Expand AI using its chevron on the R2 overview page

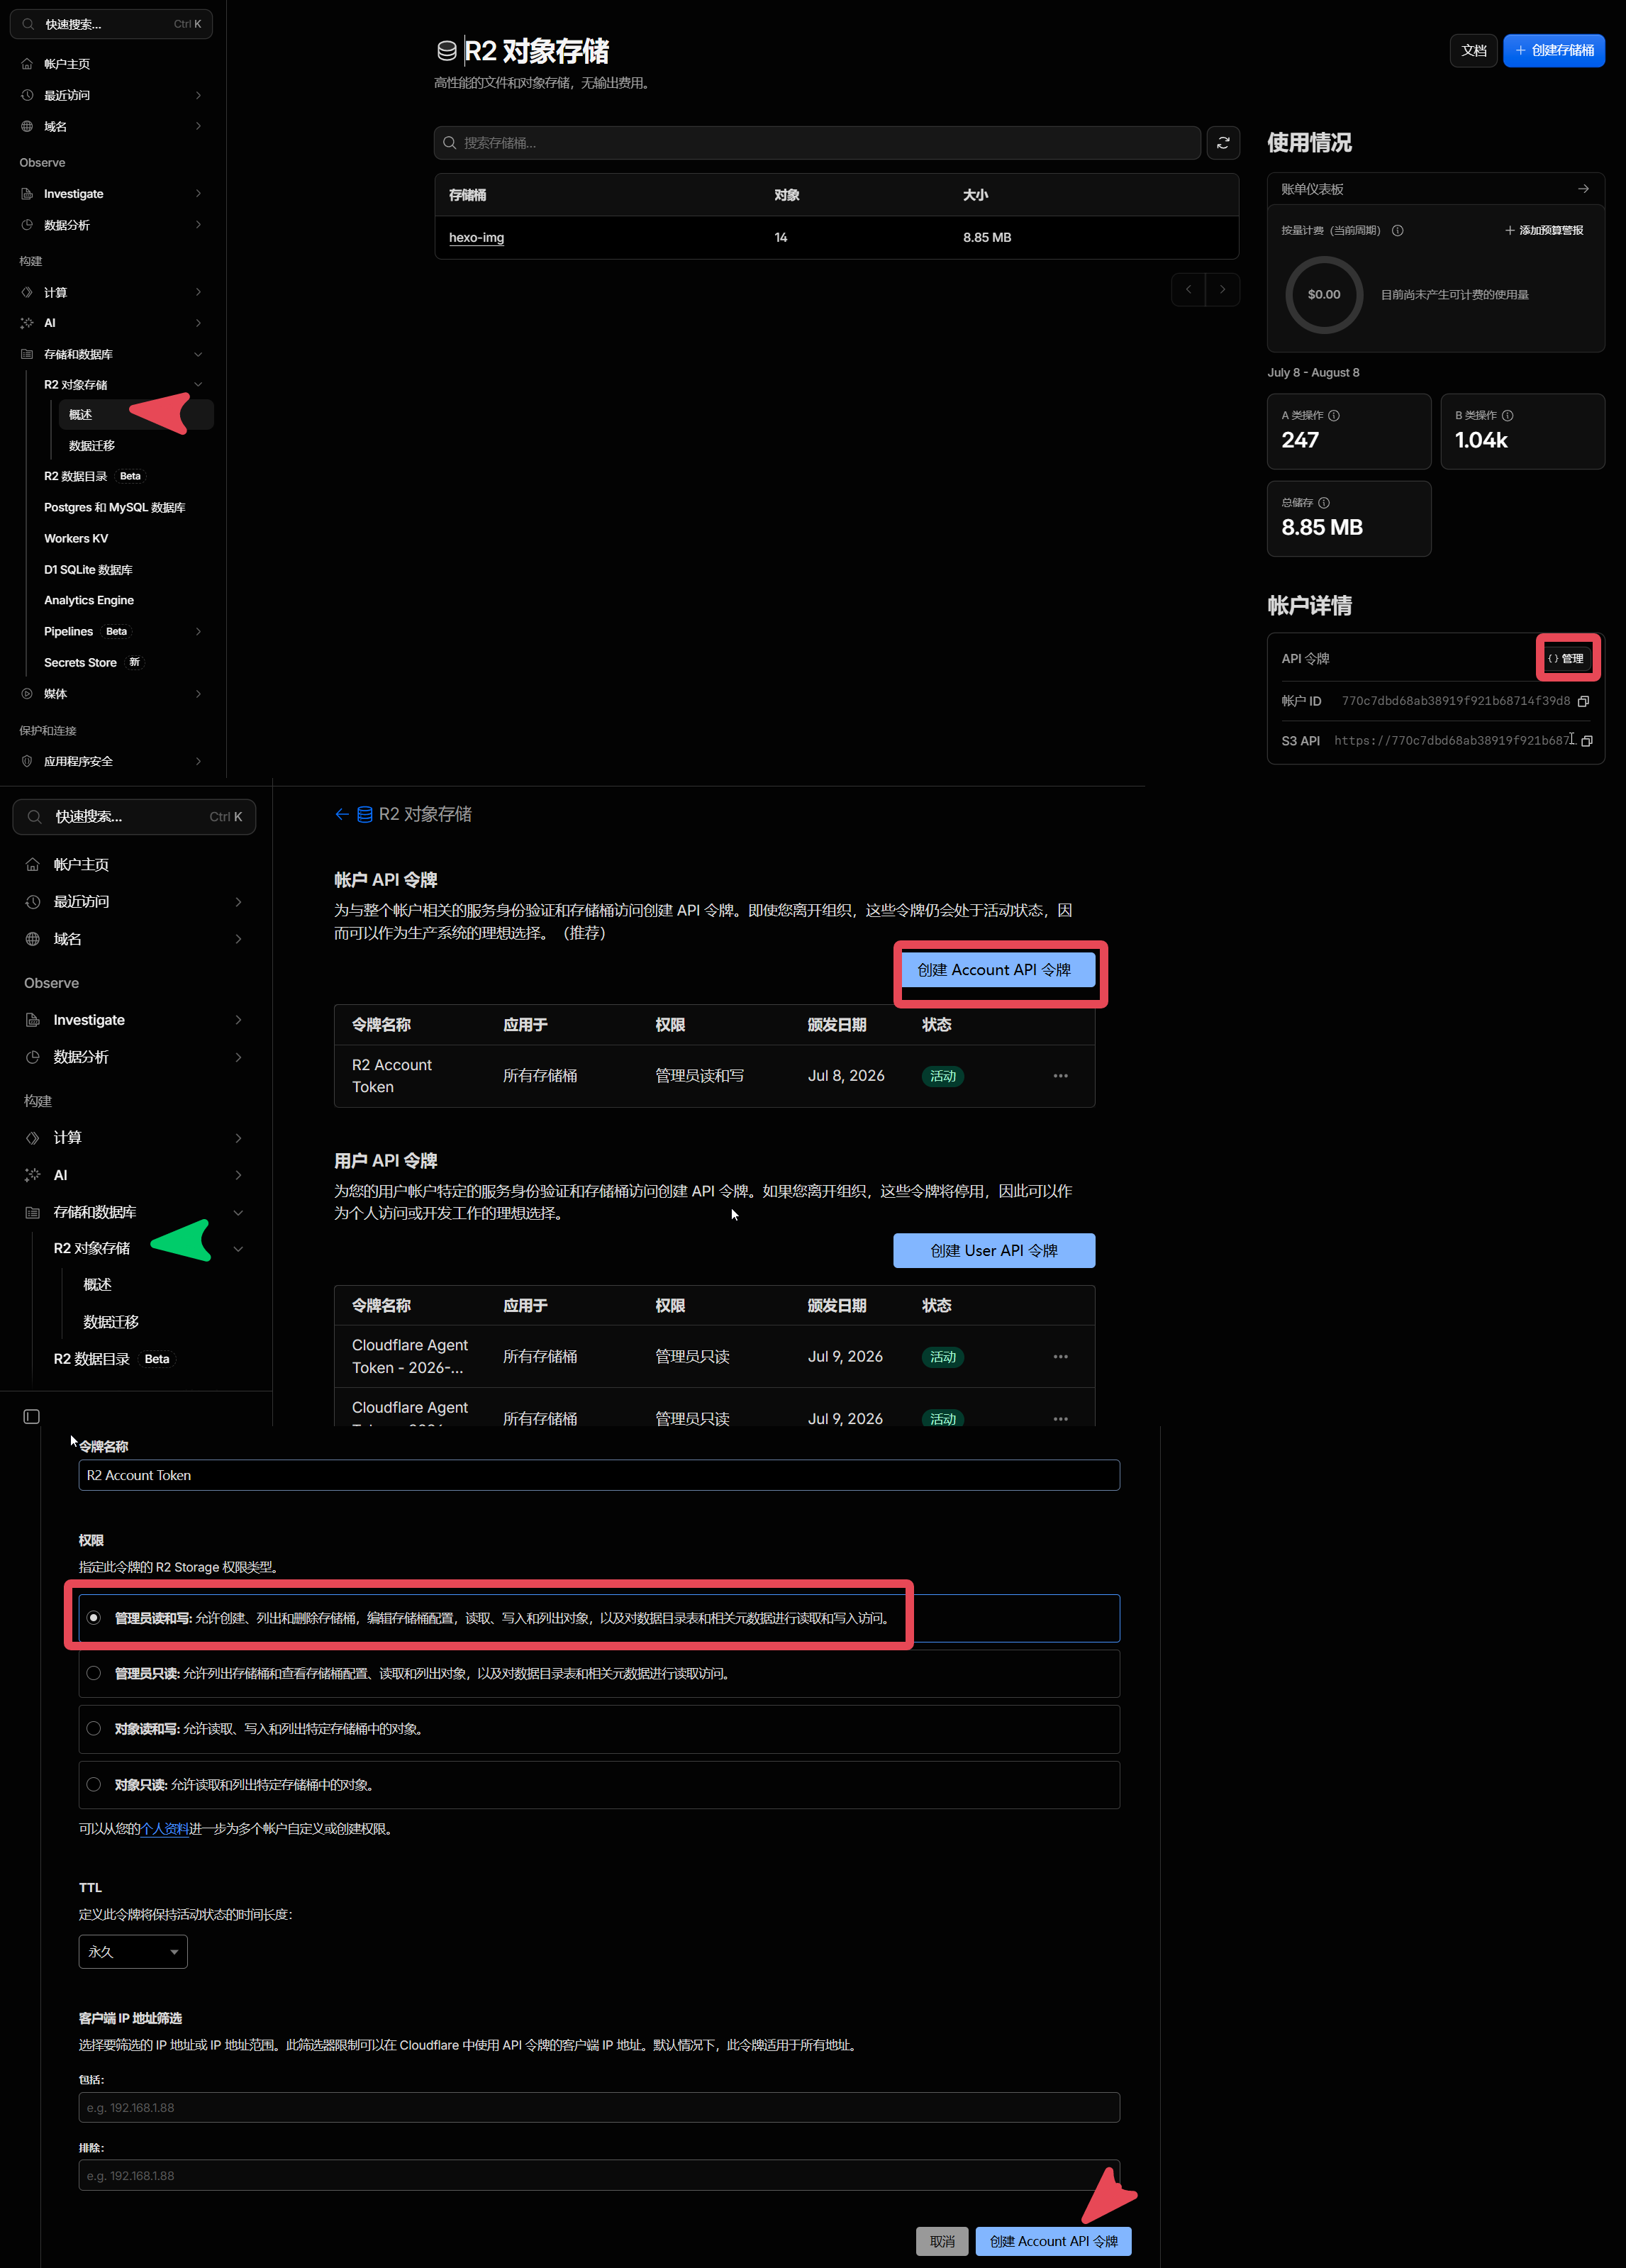coord(198,323)
